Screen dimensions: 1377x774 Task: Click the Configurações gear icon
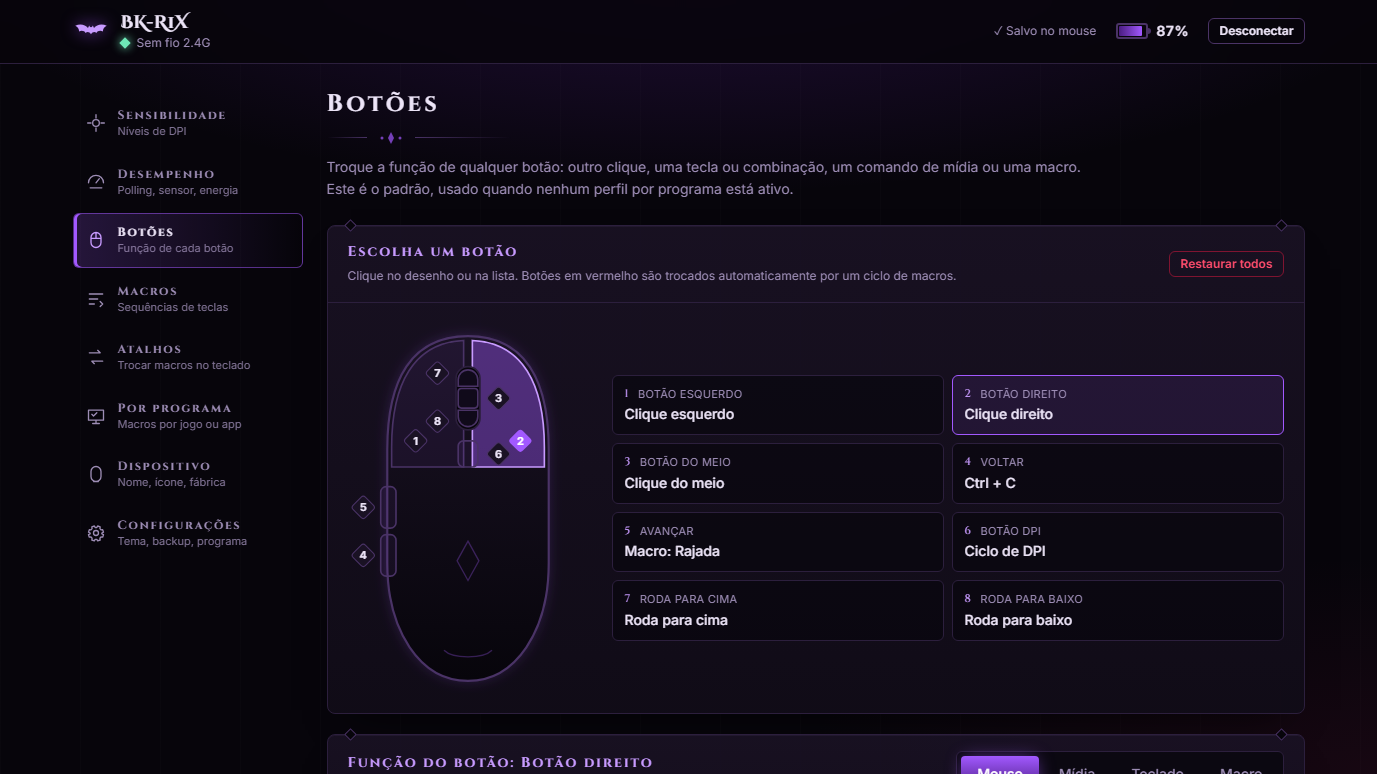coord(96,533)
